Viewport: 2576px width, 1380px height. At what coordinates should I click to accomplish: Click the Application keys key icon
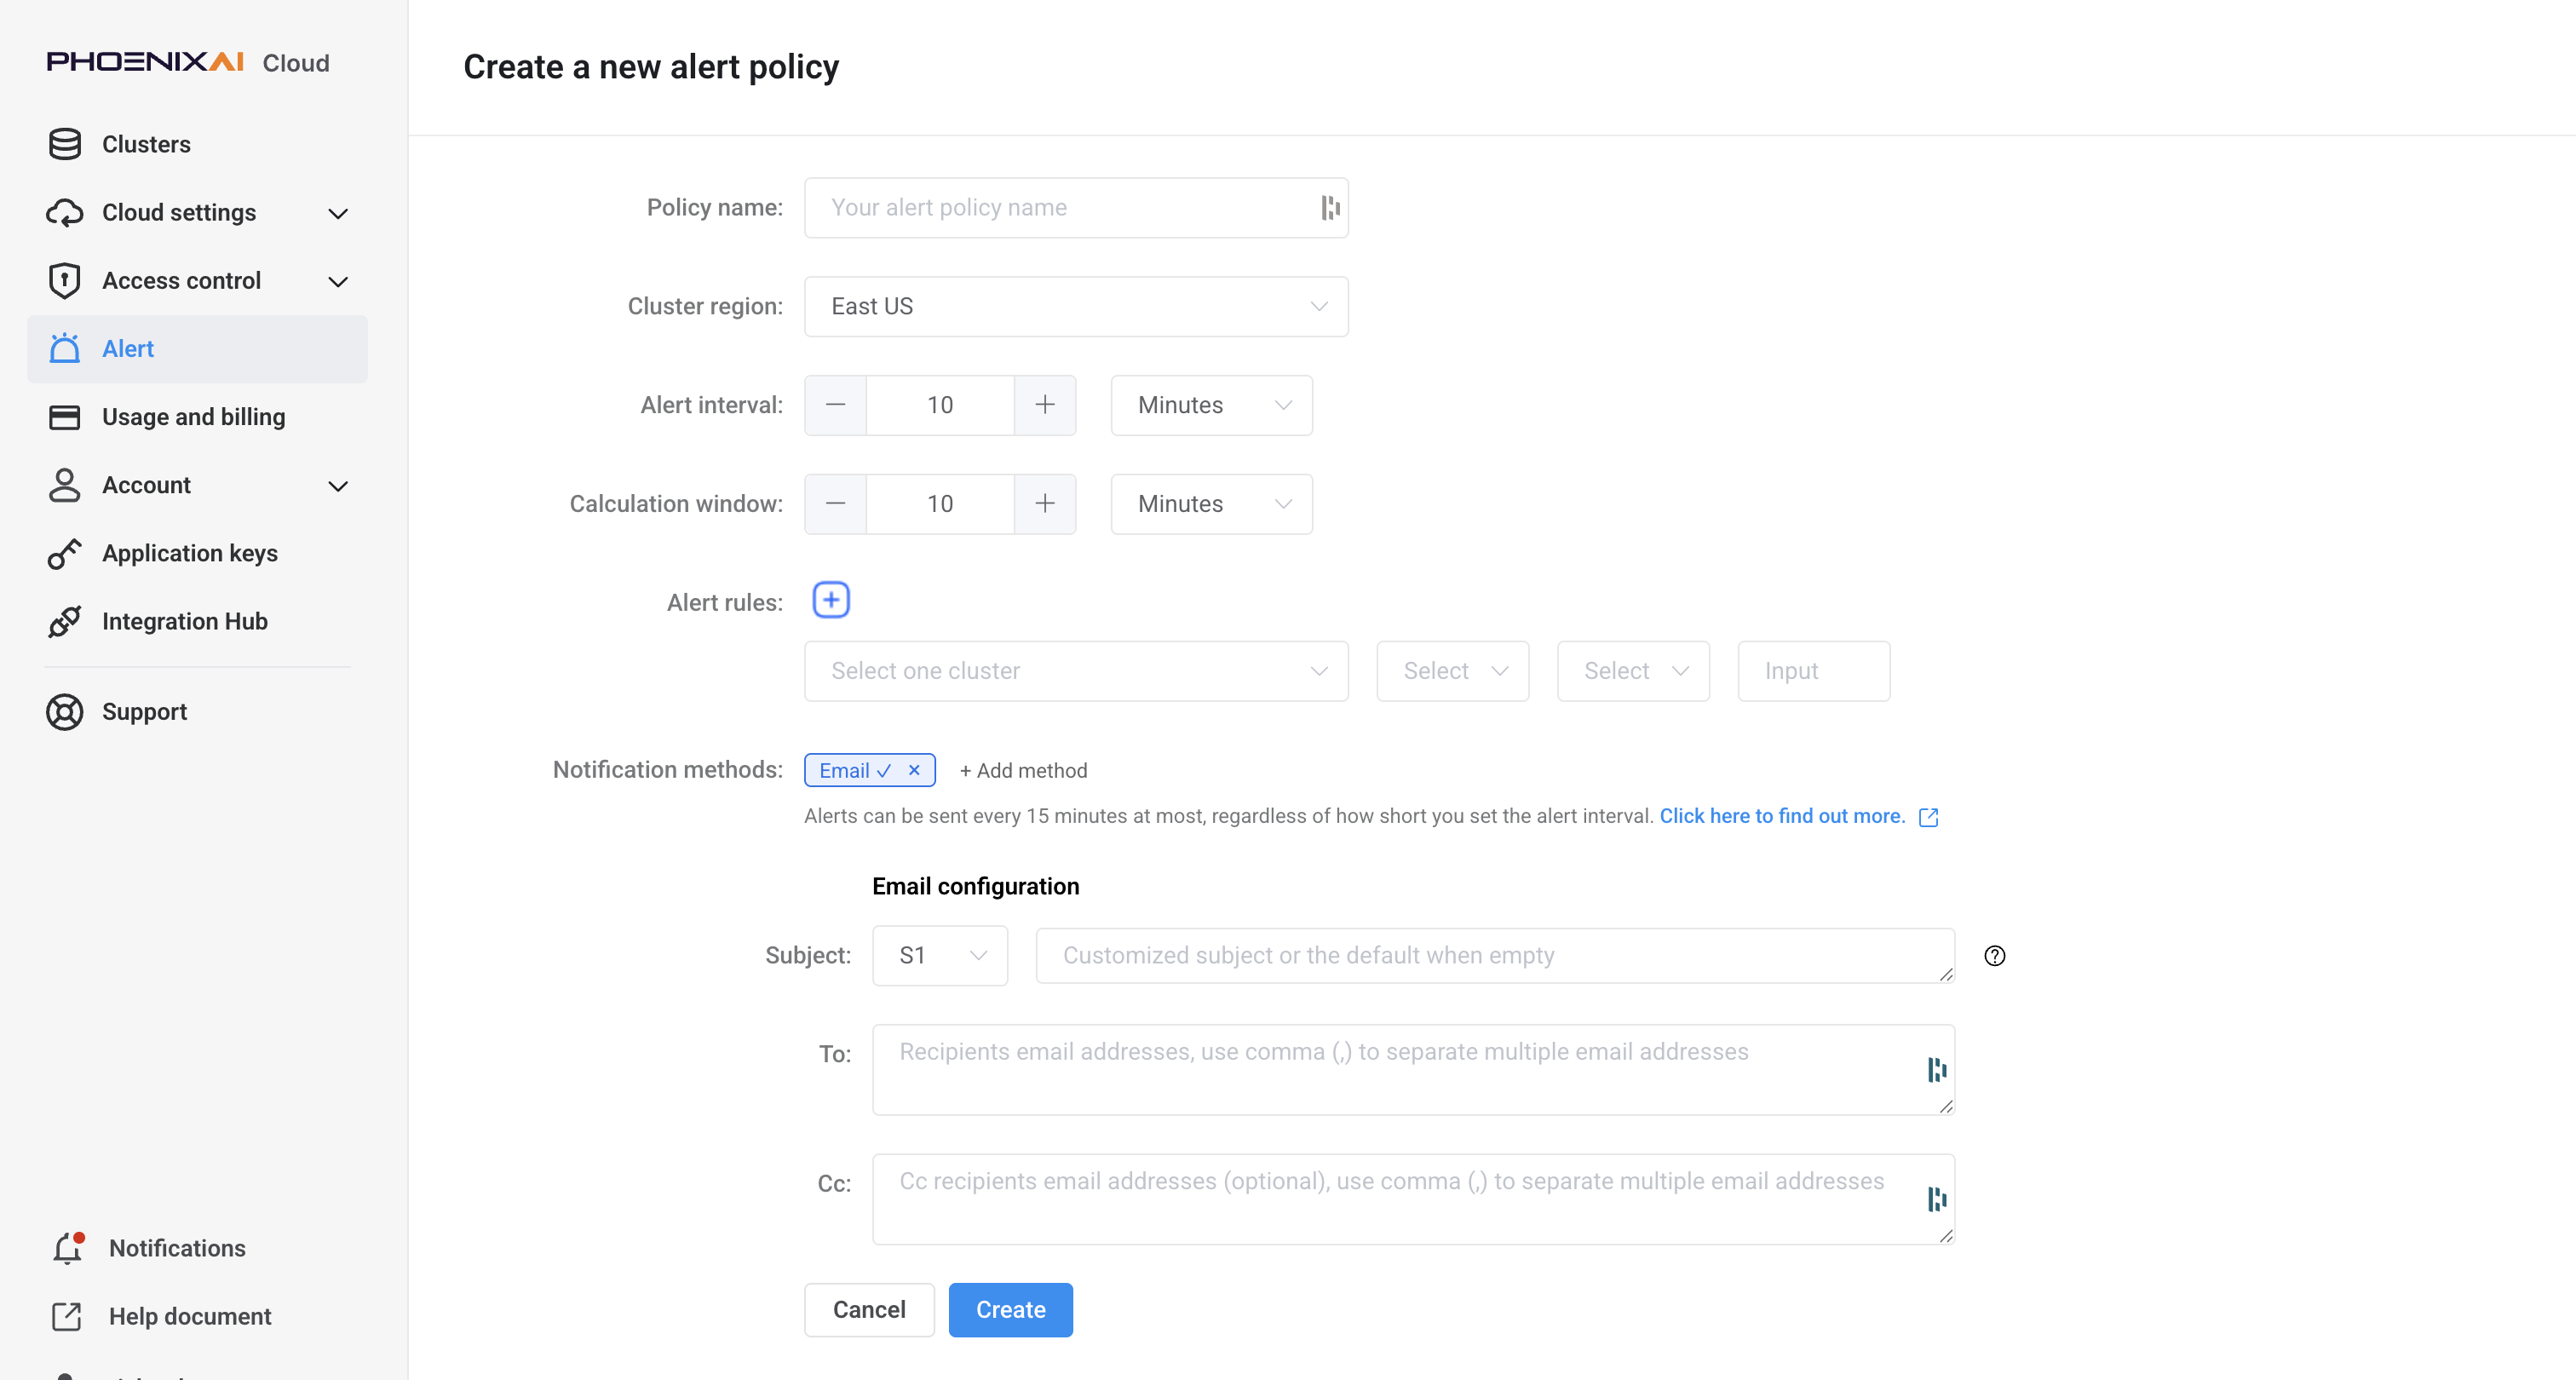coord(65,552)
